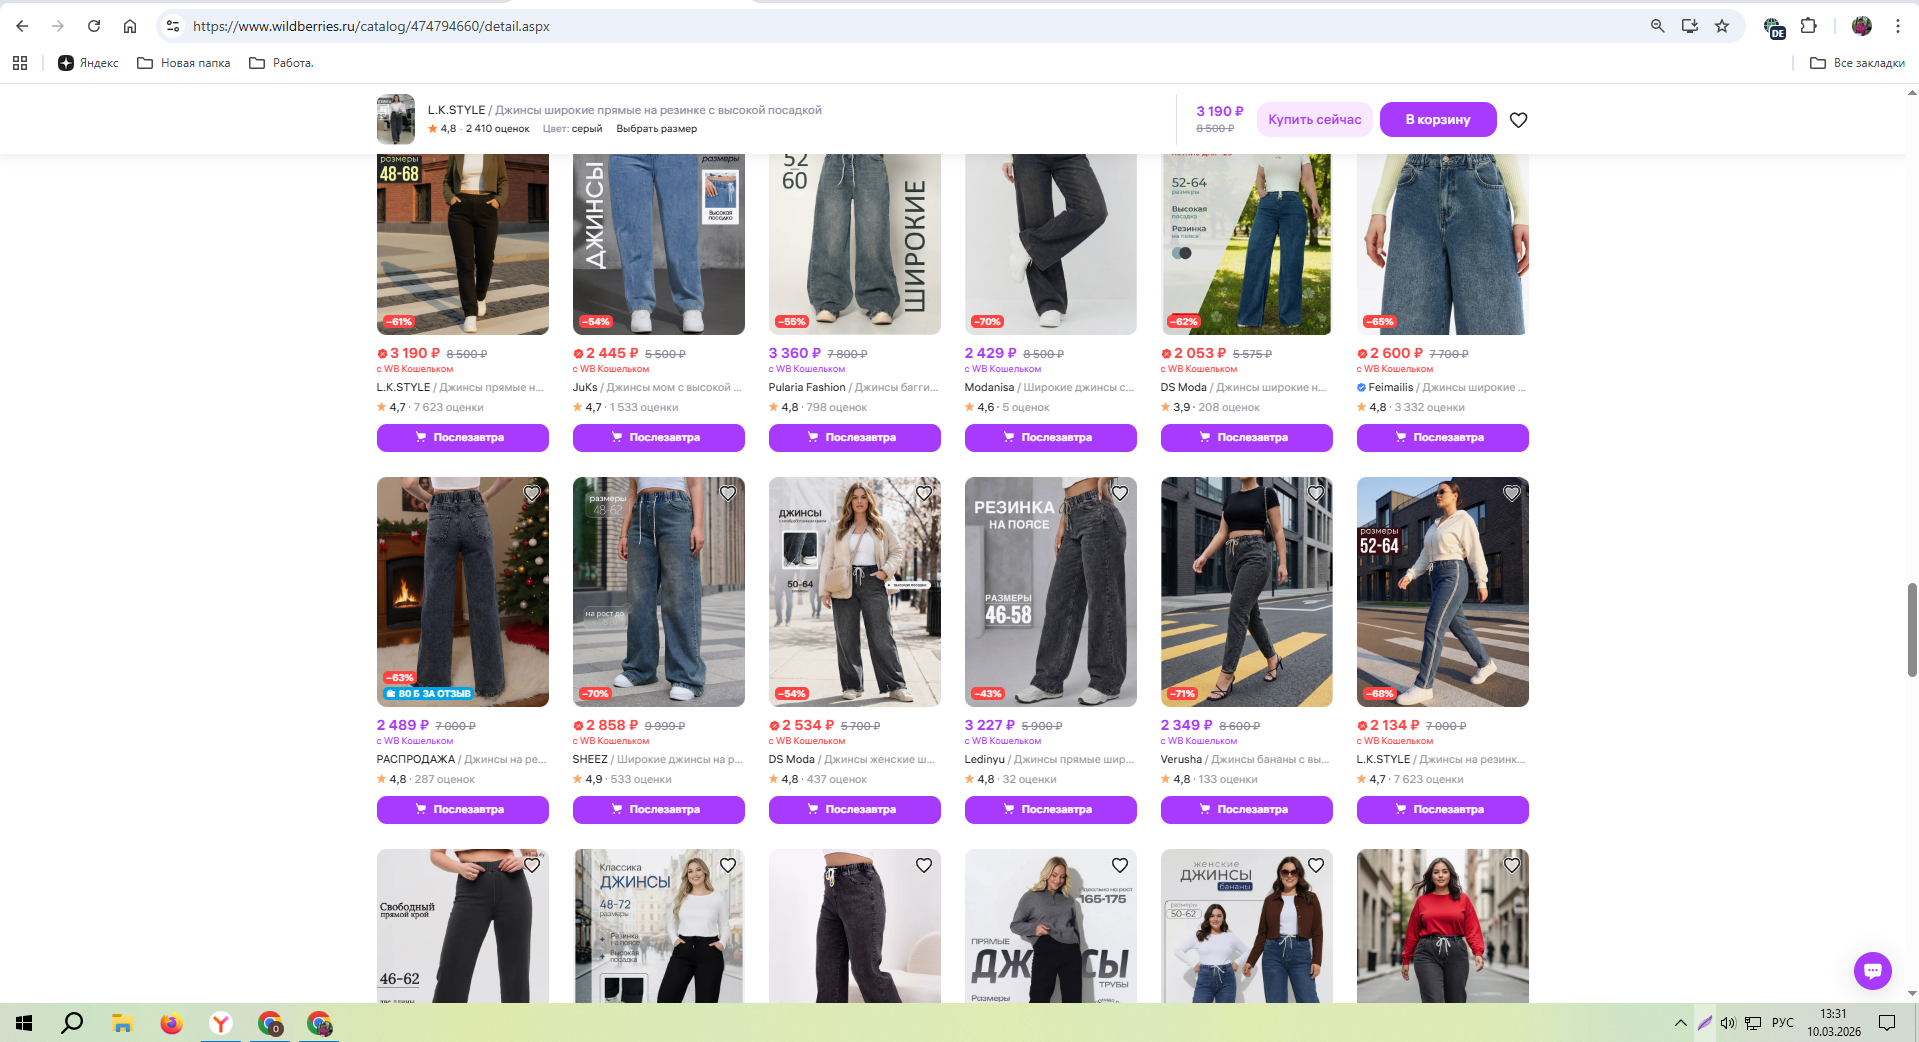Open the Chrome three-dot menu
1919x1042 pixels.
1898,26
